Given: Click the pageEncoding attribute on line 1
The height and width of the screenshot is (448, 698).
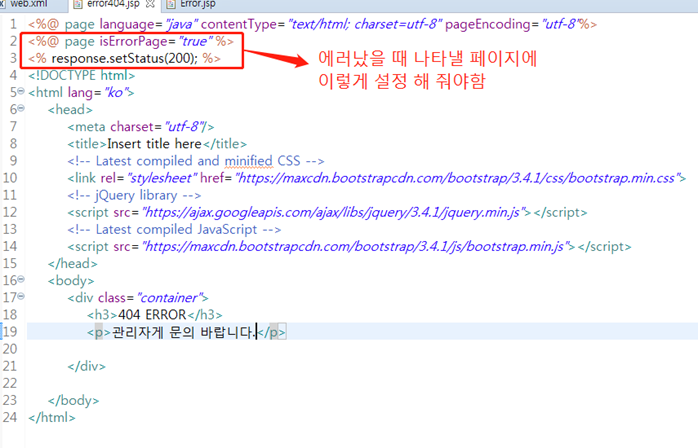Looking at the screenshot, I should (x=486, y=24).
